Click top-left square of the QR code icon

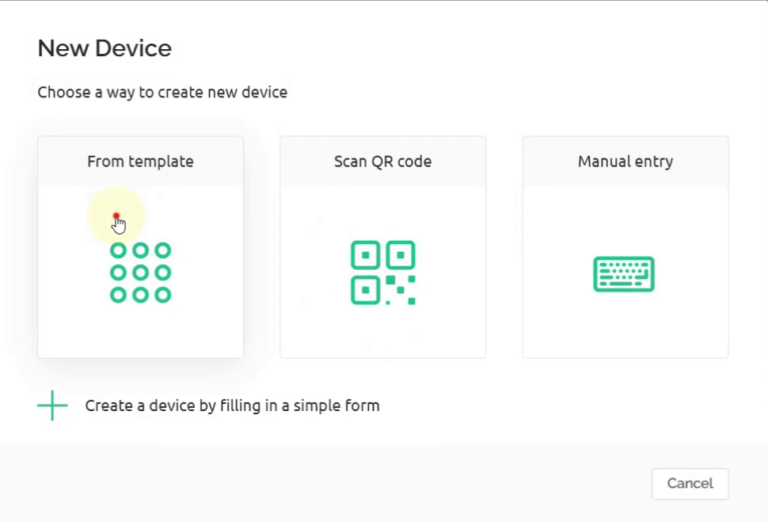pyautogui.click(x=366, y=255)
